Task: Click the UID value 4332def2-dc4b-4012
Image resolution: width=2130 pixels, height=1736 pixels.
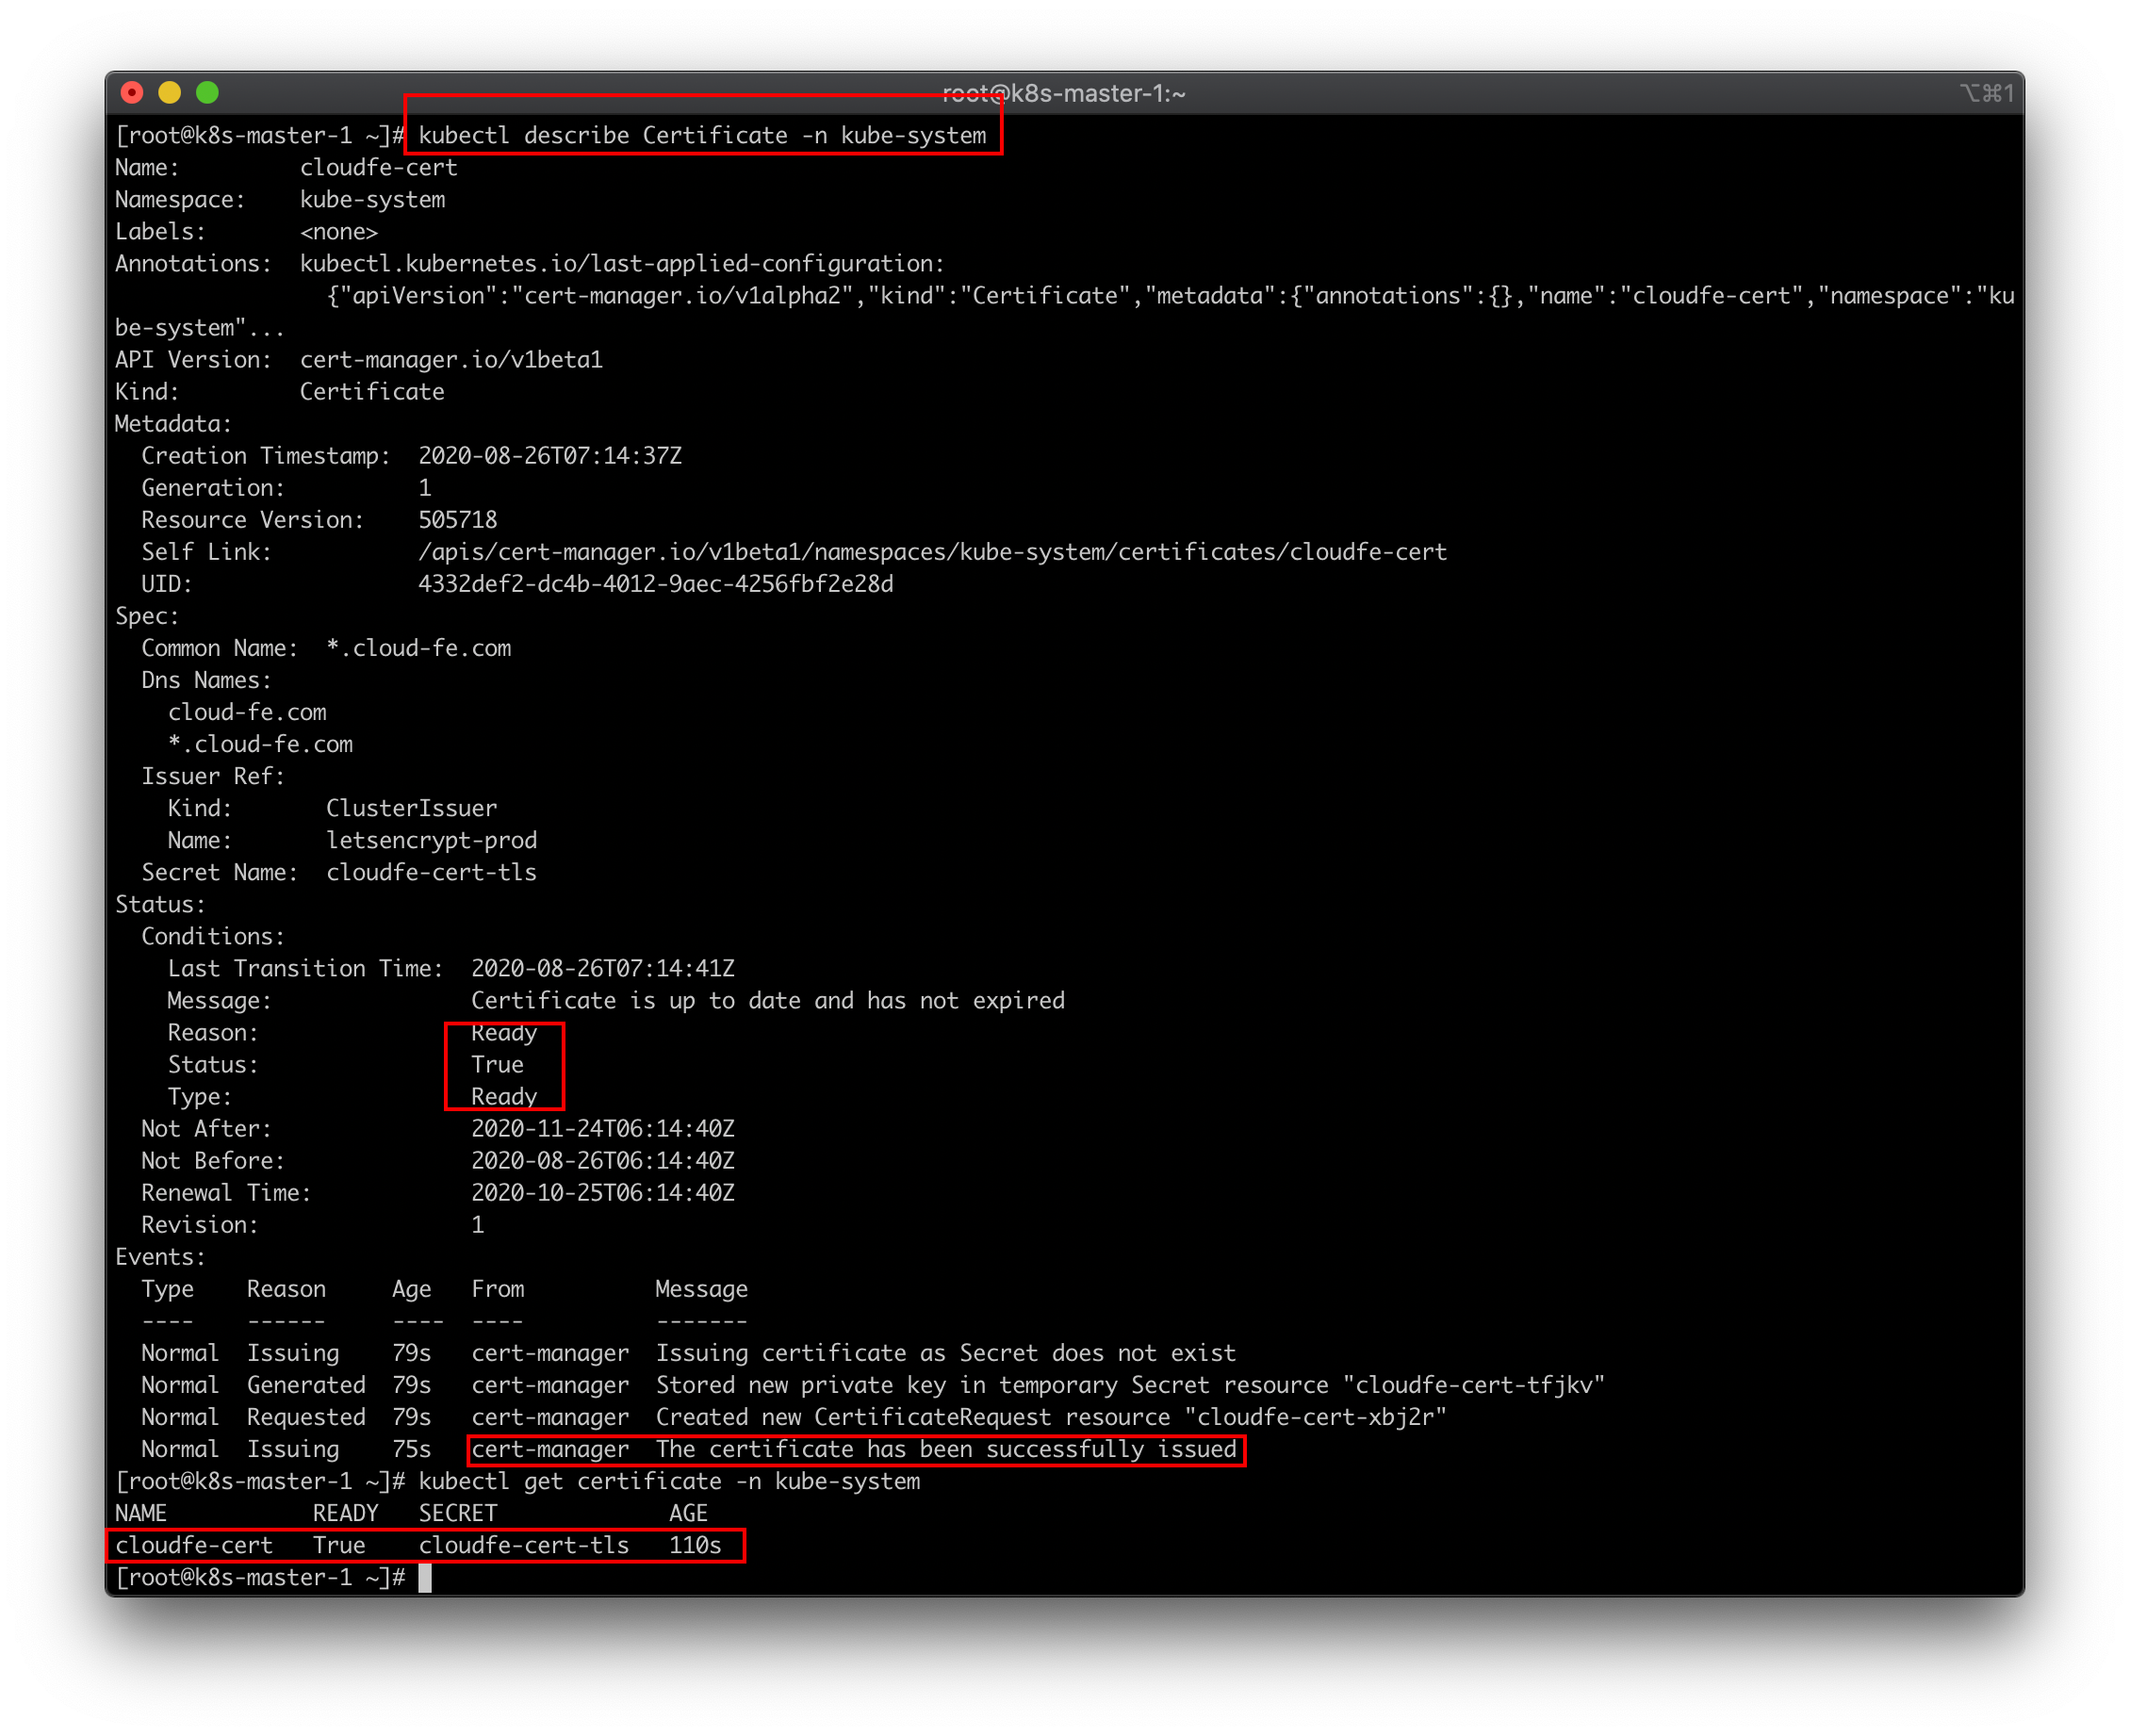Action: pyautogui.click(x=655, y=584)
